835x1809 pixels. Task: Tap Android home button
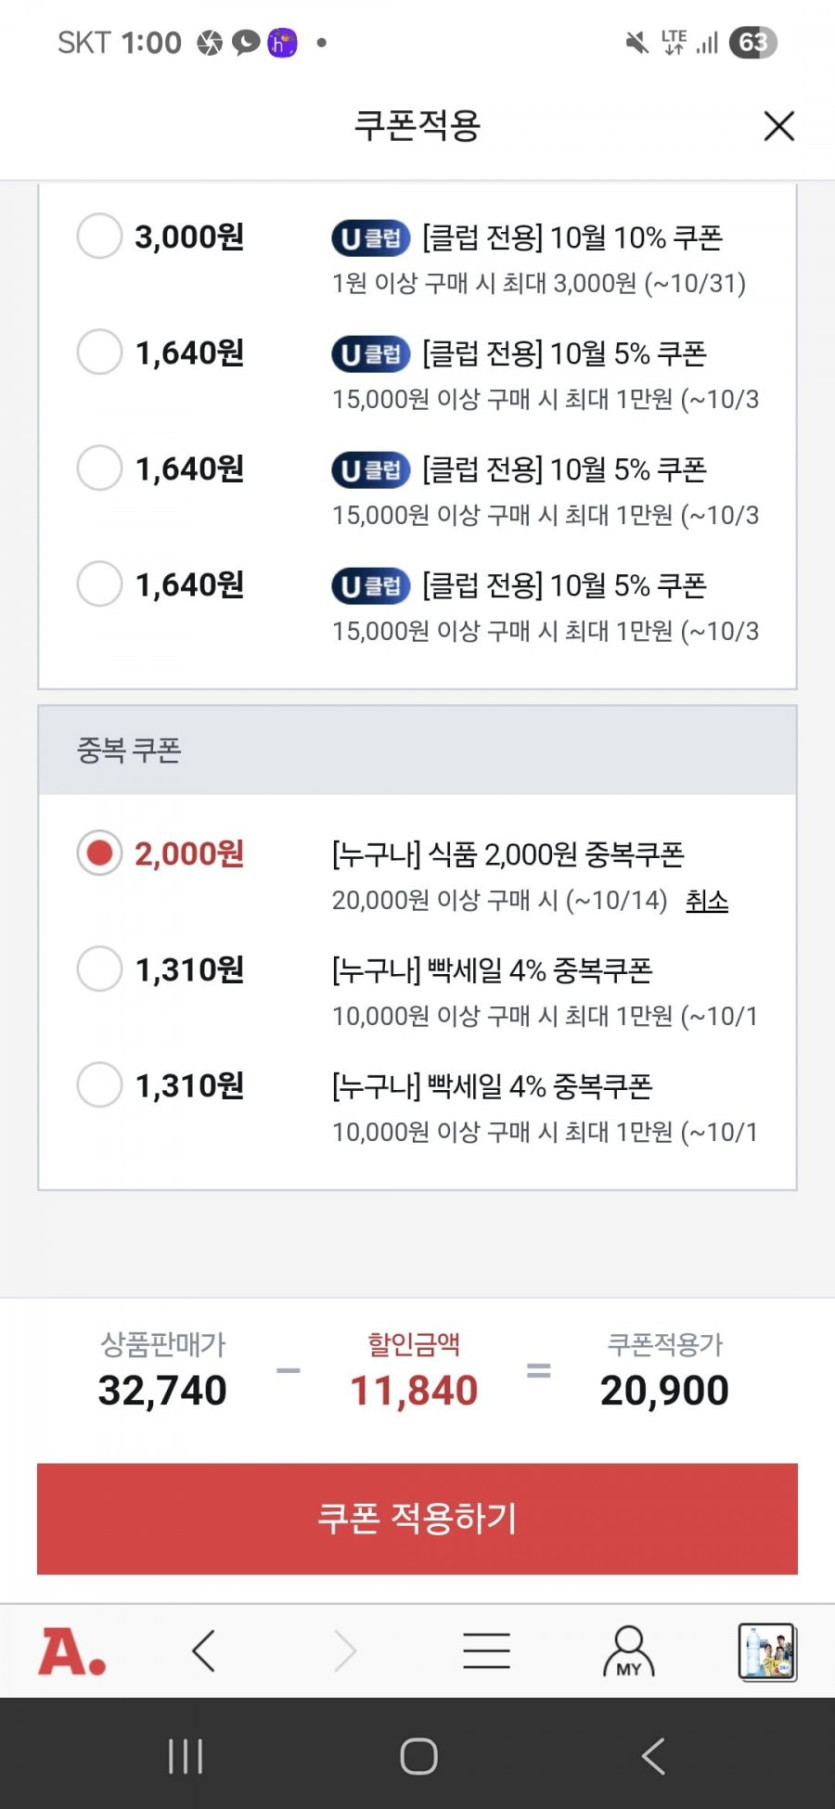pos(418,1756)
